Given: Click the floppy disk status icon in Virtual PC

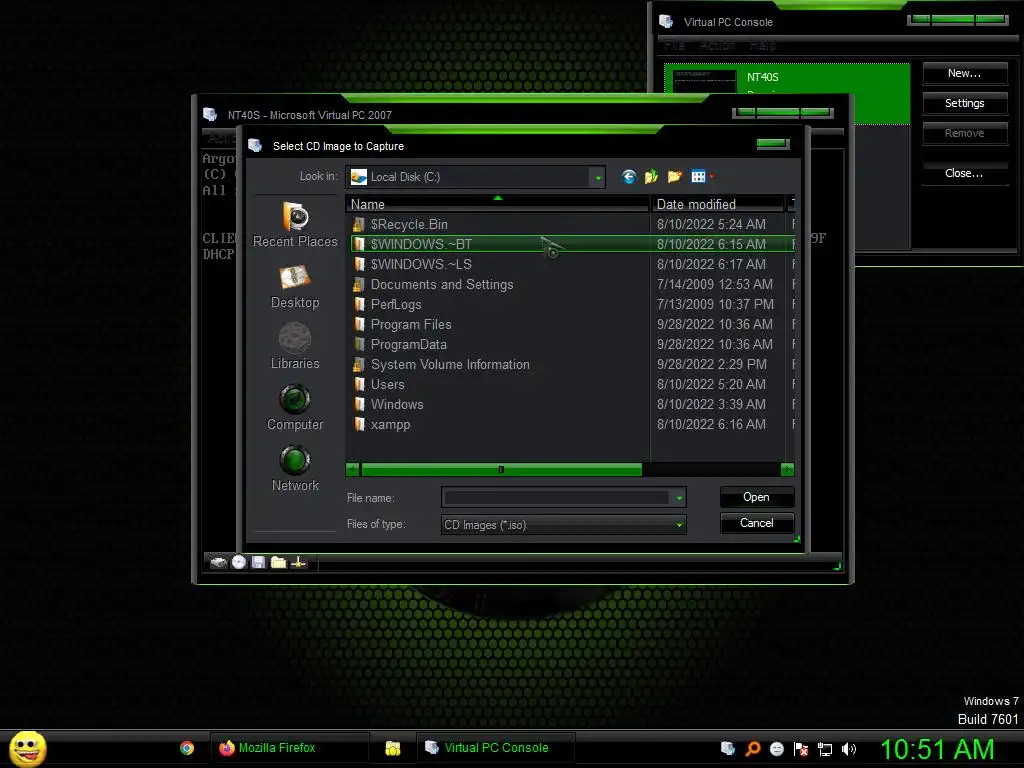Looking at the screenshot, I should [x=259, y=562].
